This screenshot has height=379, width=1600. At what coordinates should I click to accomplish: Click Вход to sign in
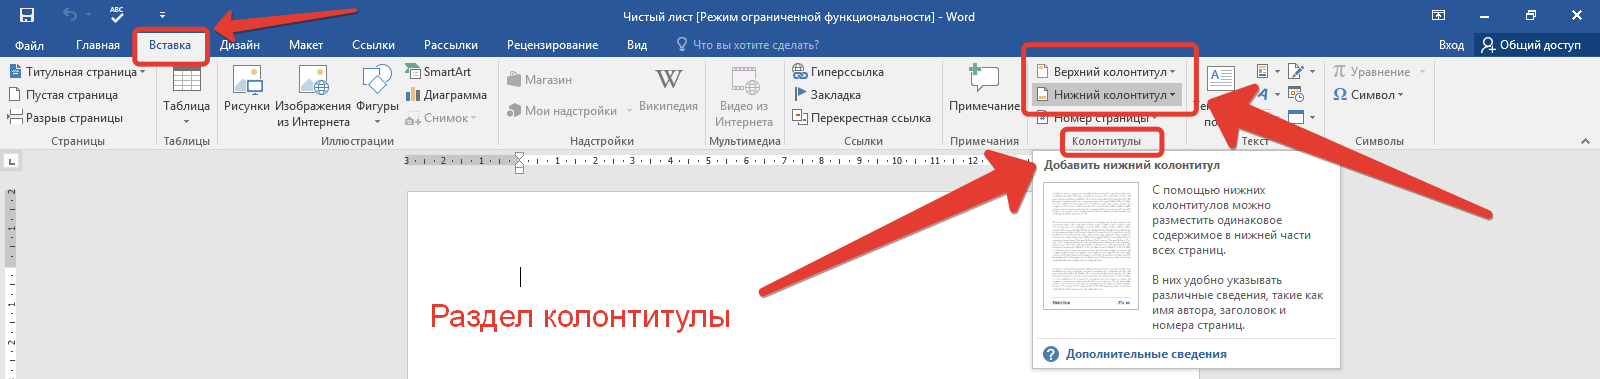pyautogui.click(x=1451, y=45)
